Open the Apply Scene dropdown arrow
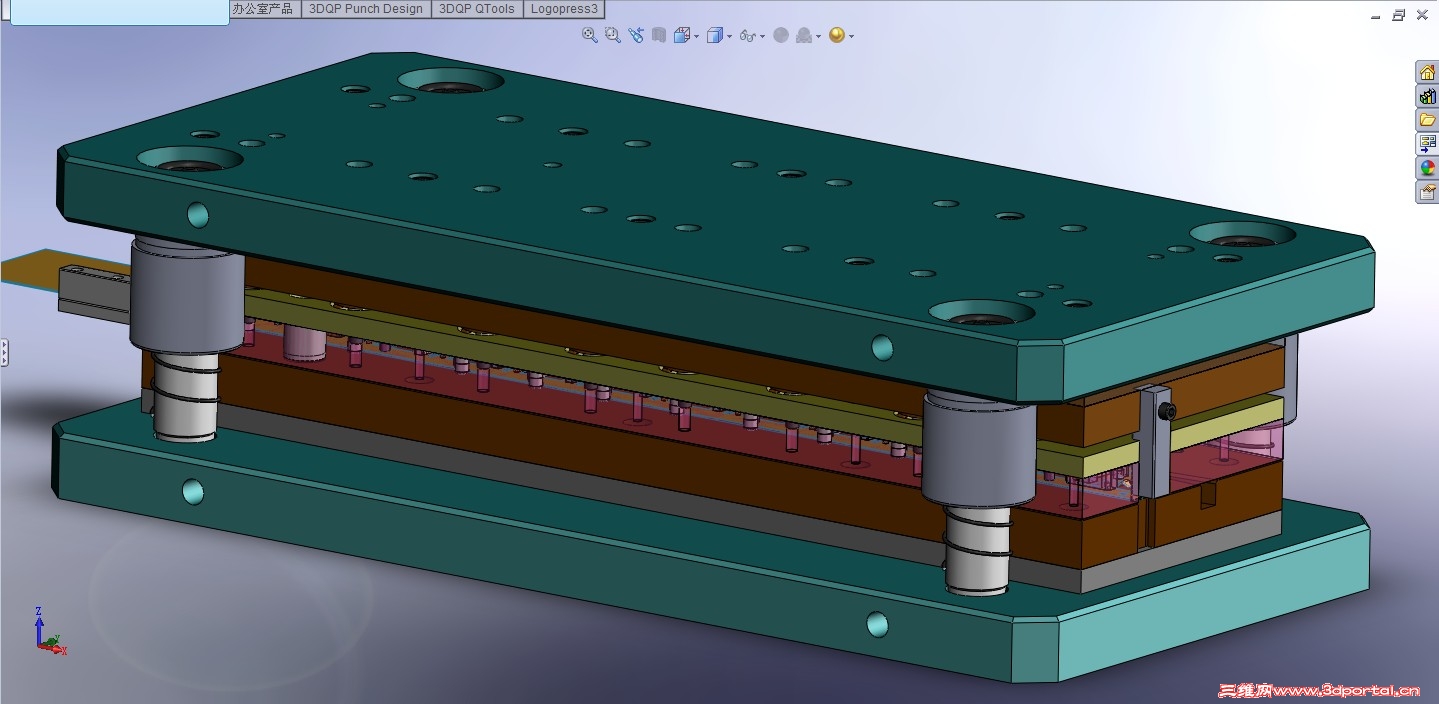 pos(819,36)
